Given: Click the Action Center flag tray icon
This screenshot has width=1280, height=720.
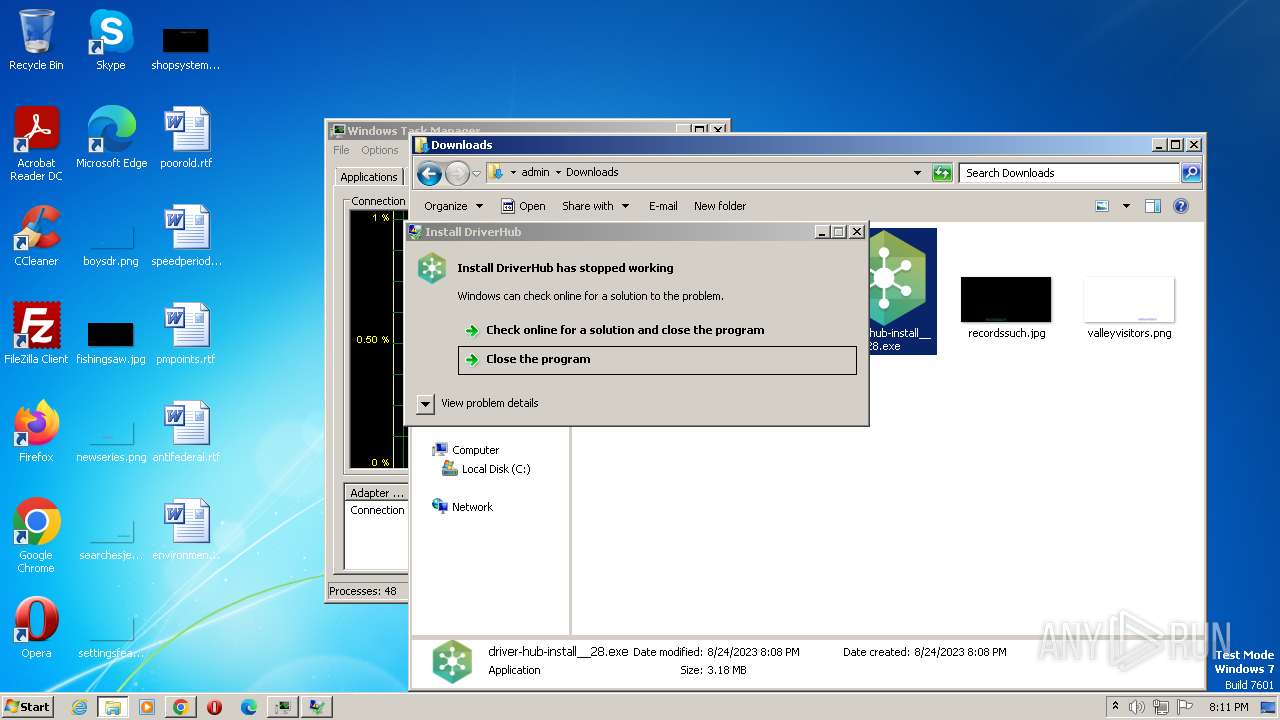Looking at the screenshot, I should pos(1185,707).
